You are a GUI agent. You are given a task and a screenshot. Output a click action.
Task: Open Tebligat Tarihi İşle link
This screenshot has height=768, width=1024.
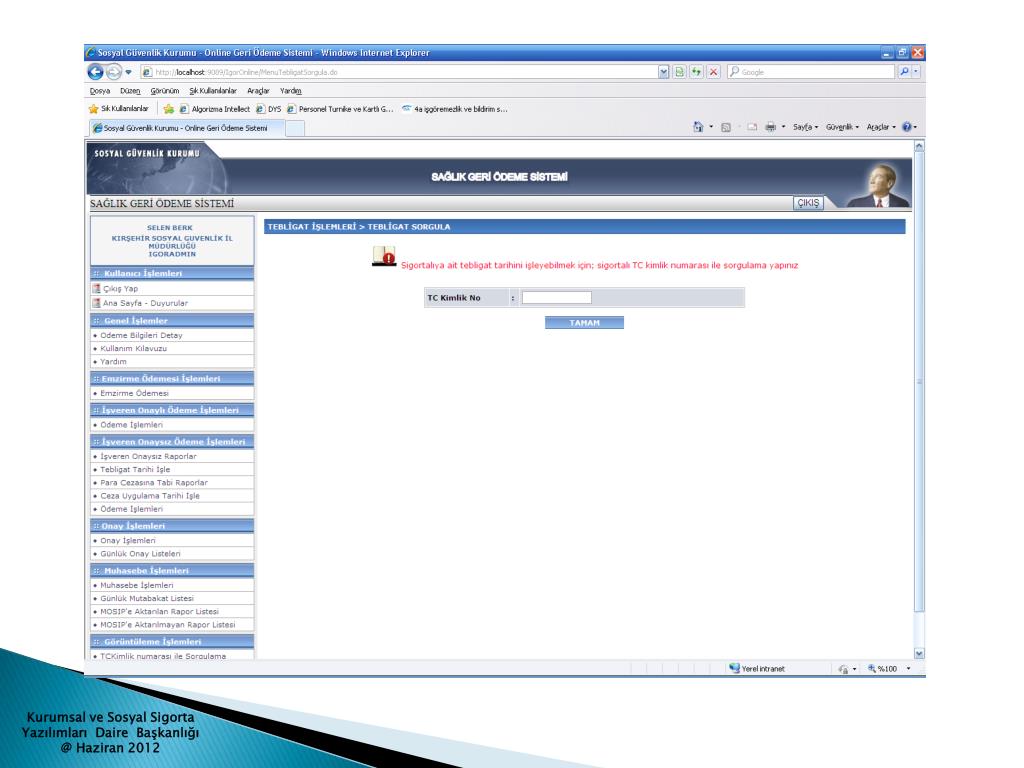135,470
